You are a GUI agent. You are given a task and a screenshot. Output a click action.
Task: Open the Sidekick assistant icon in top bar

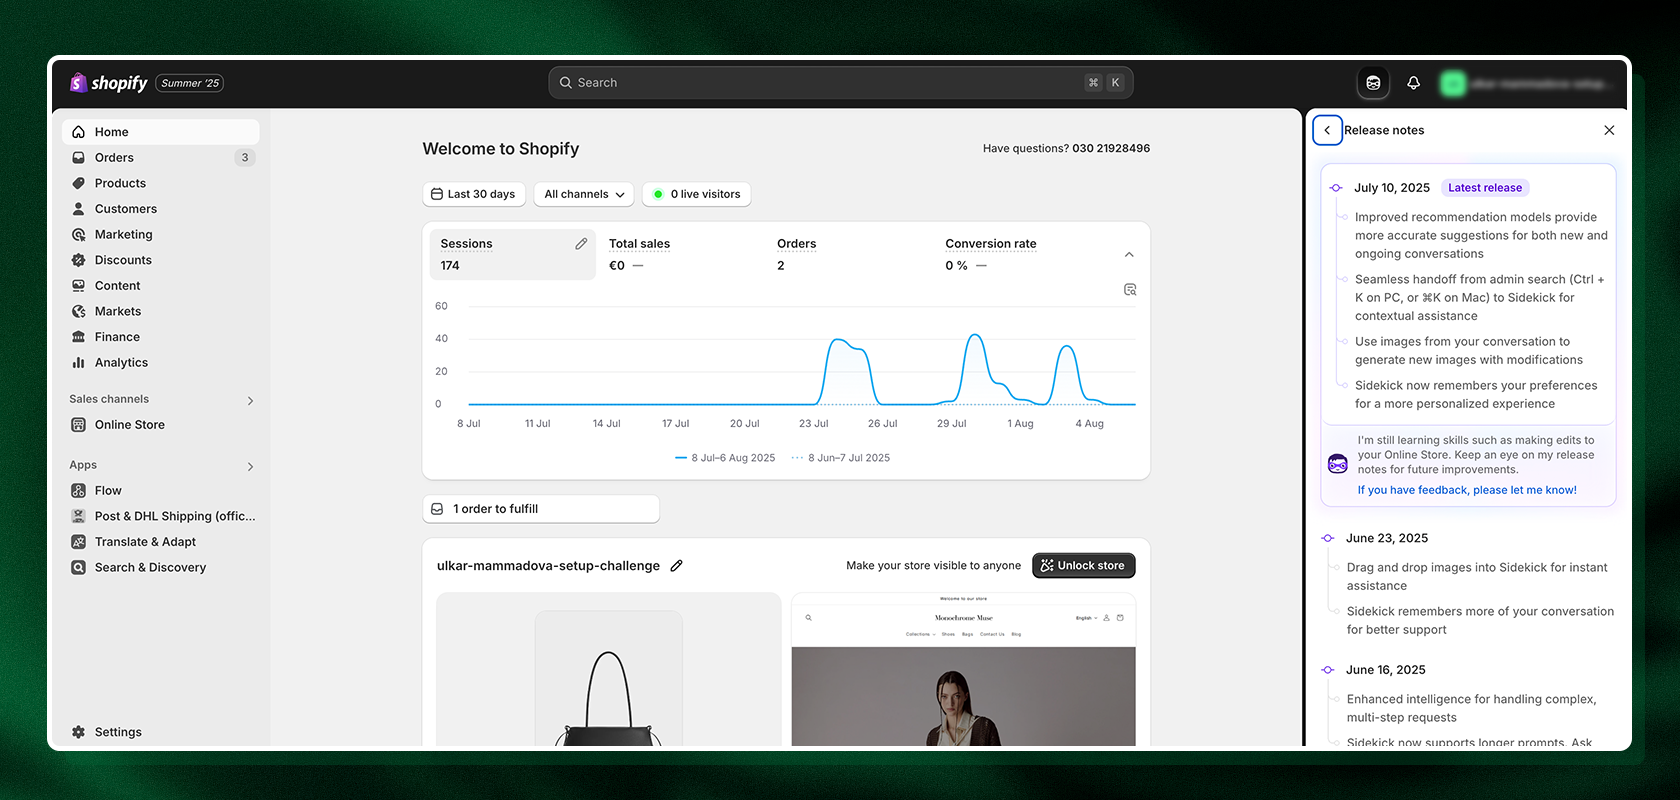[1373, 83]
